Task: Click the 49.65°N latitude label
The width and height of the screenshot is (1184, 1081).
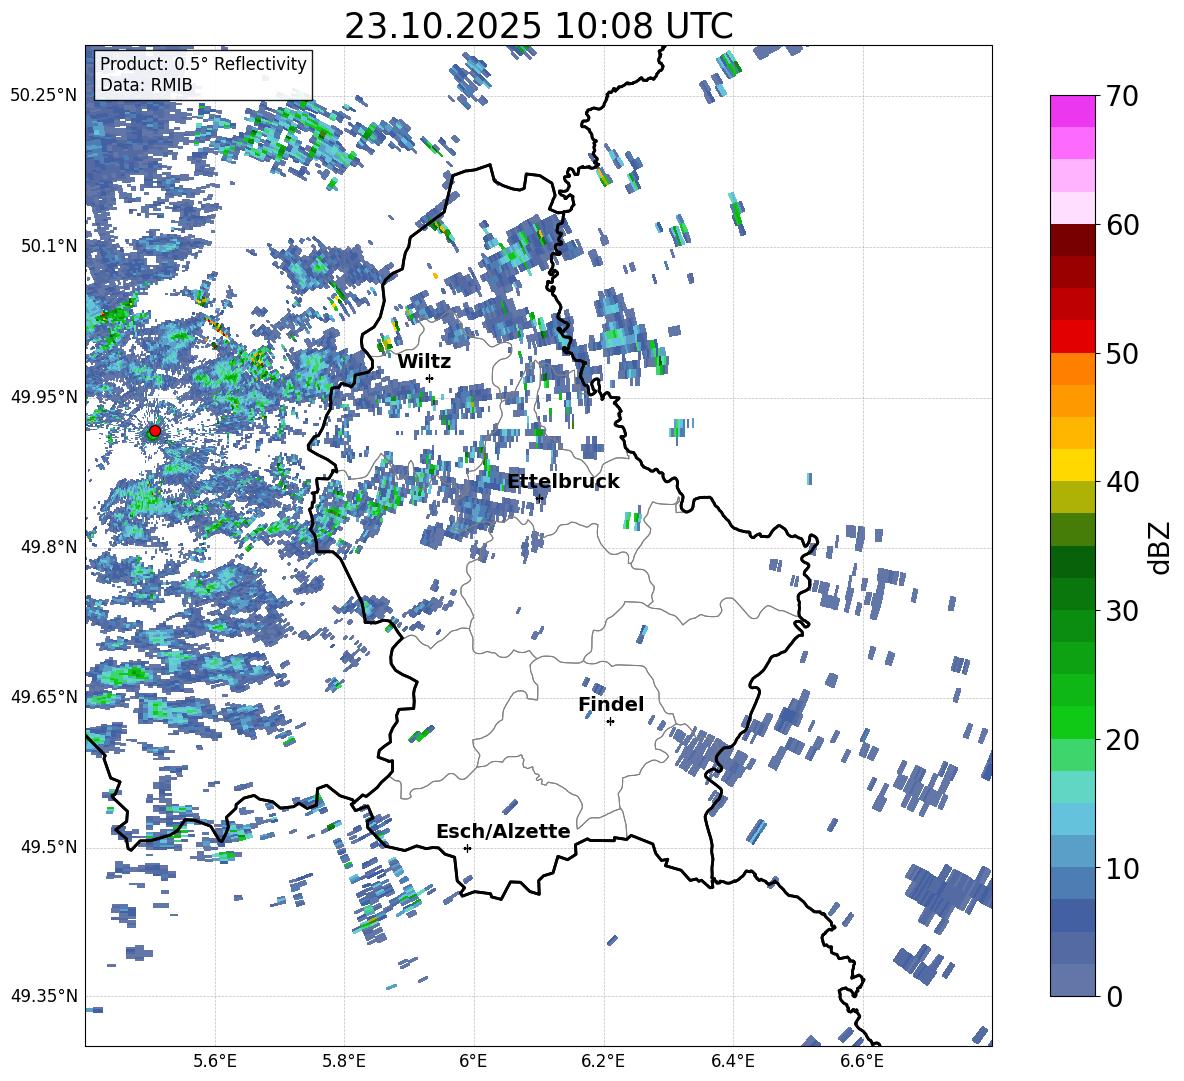Action: [x=44, y=696]
